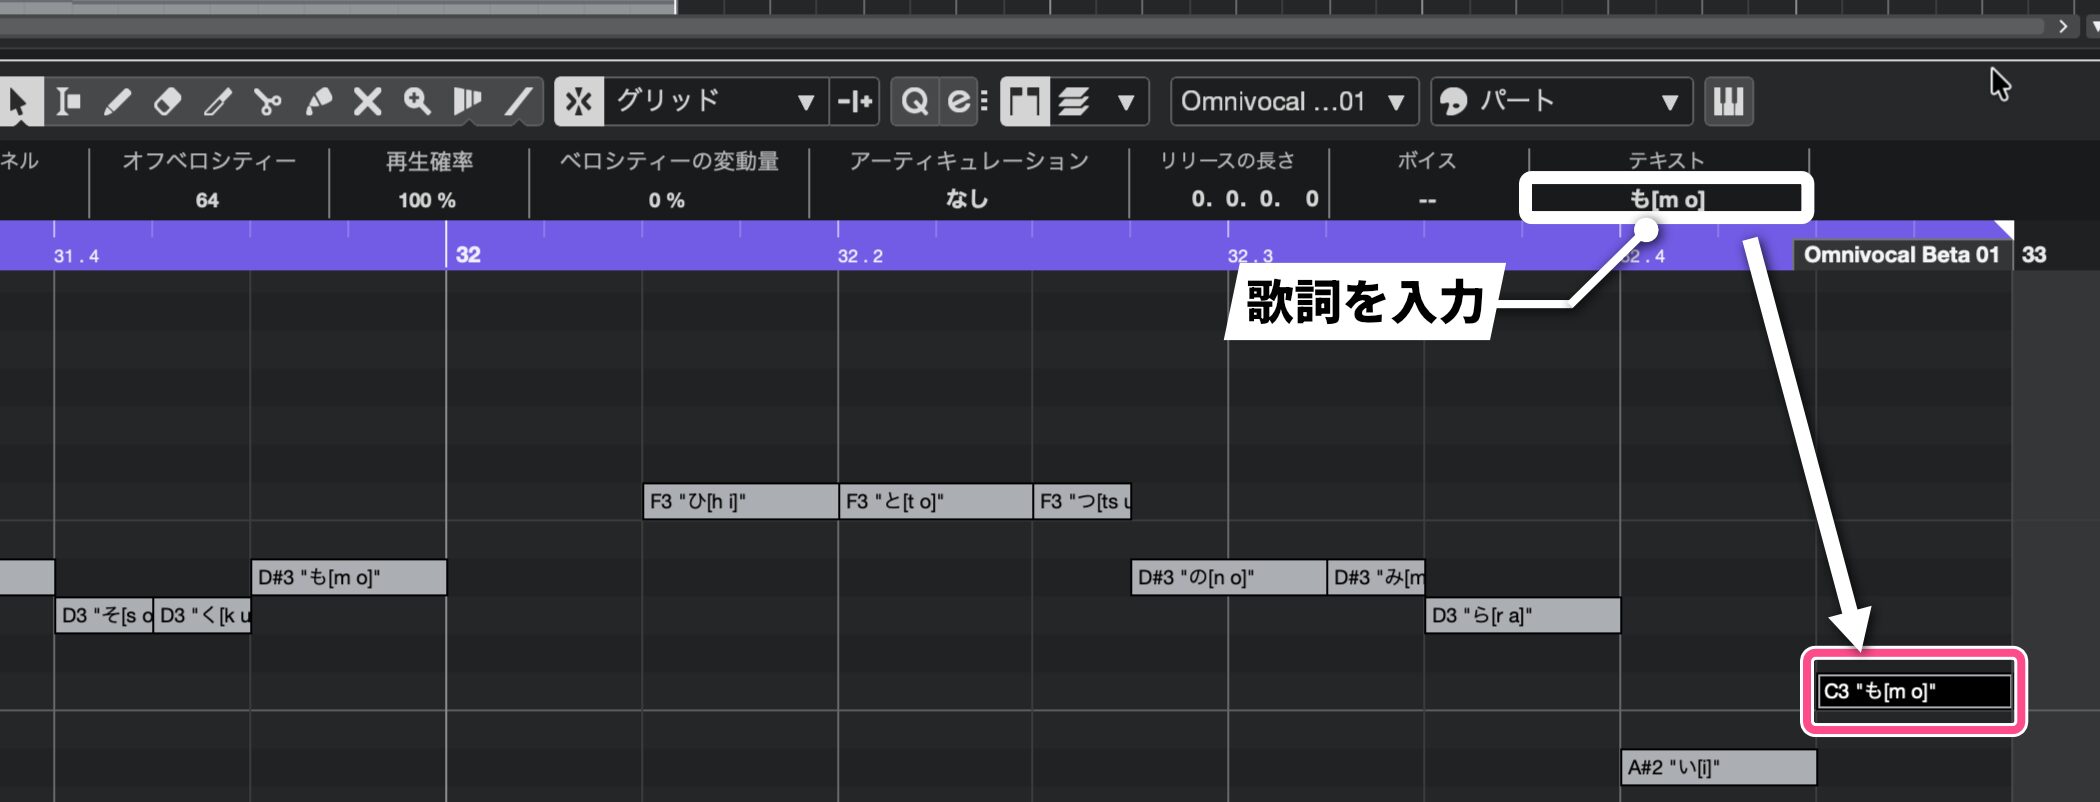2100x802 pixels.
Task: Select the Zoom magnifier tool
Action: (x=417, y=102)
